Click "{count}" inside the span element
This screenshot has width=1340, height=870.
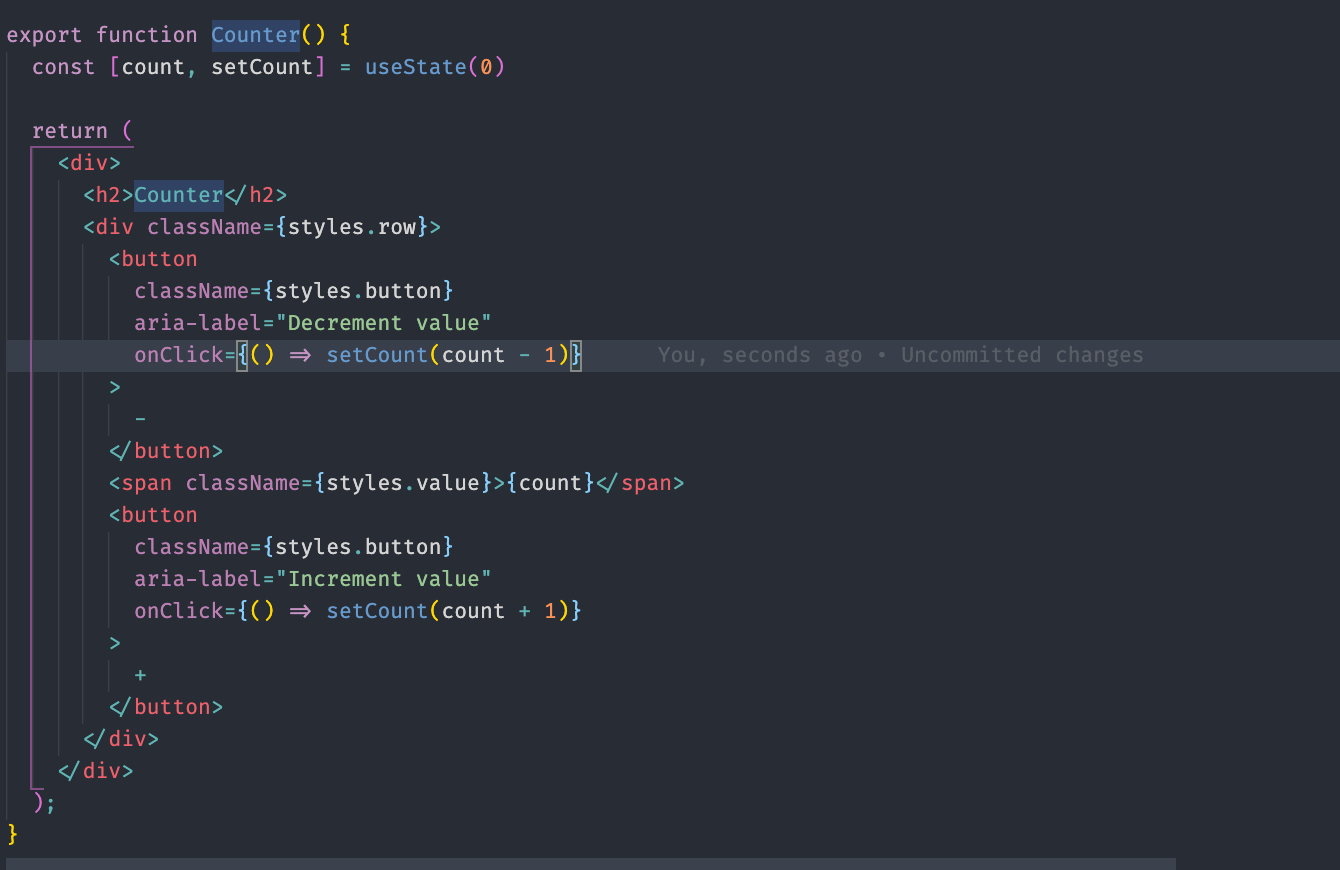pos(550,483)
